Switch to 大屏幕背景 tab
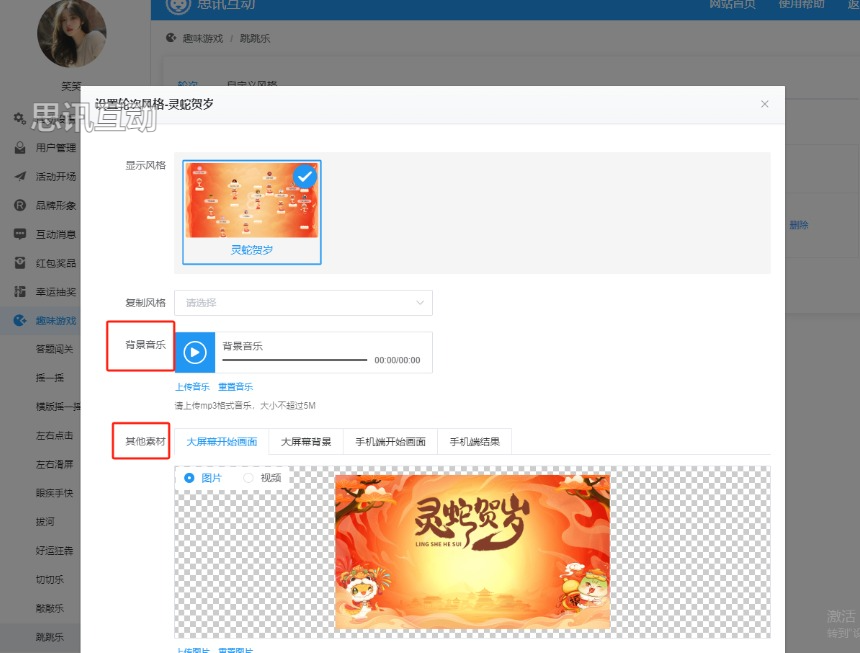 pos(306,441)
